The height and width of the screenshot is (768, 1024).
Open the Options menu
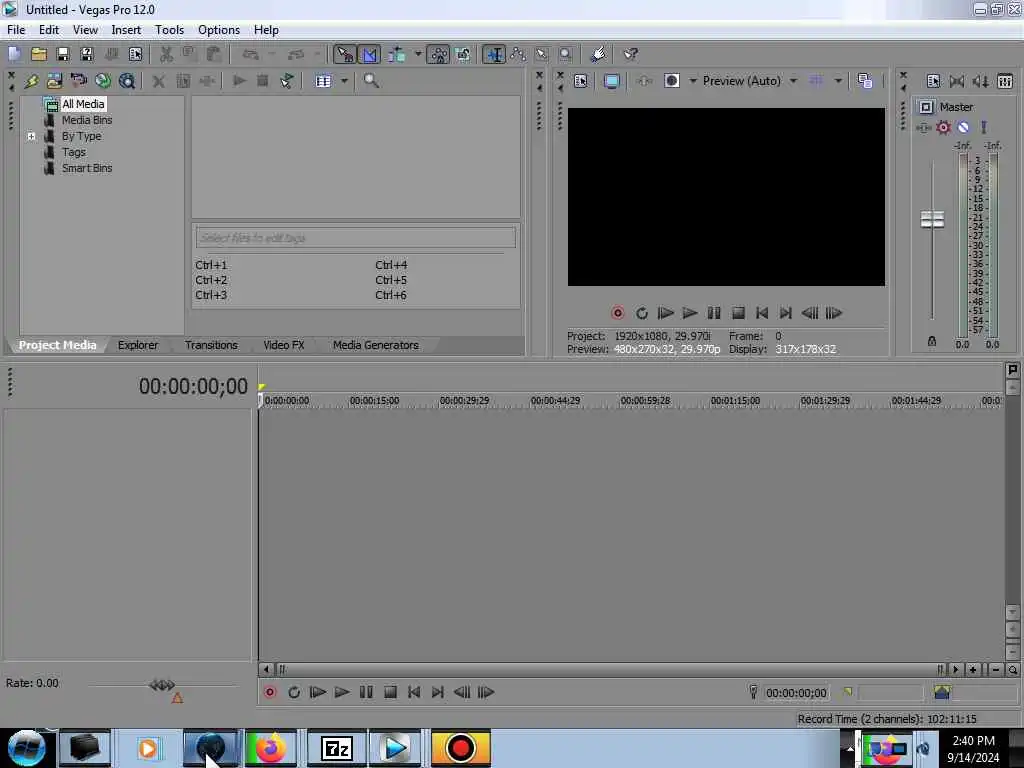coord(219,30)
